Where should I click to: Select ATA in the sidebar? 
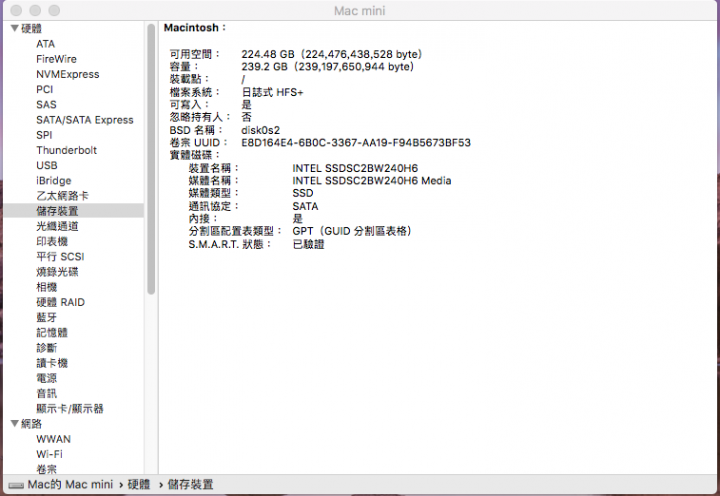point(45,44)
